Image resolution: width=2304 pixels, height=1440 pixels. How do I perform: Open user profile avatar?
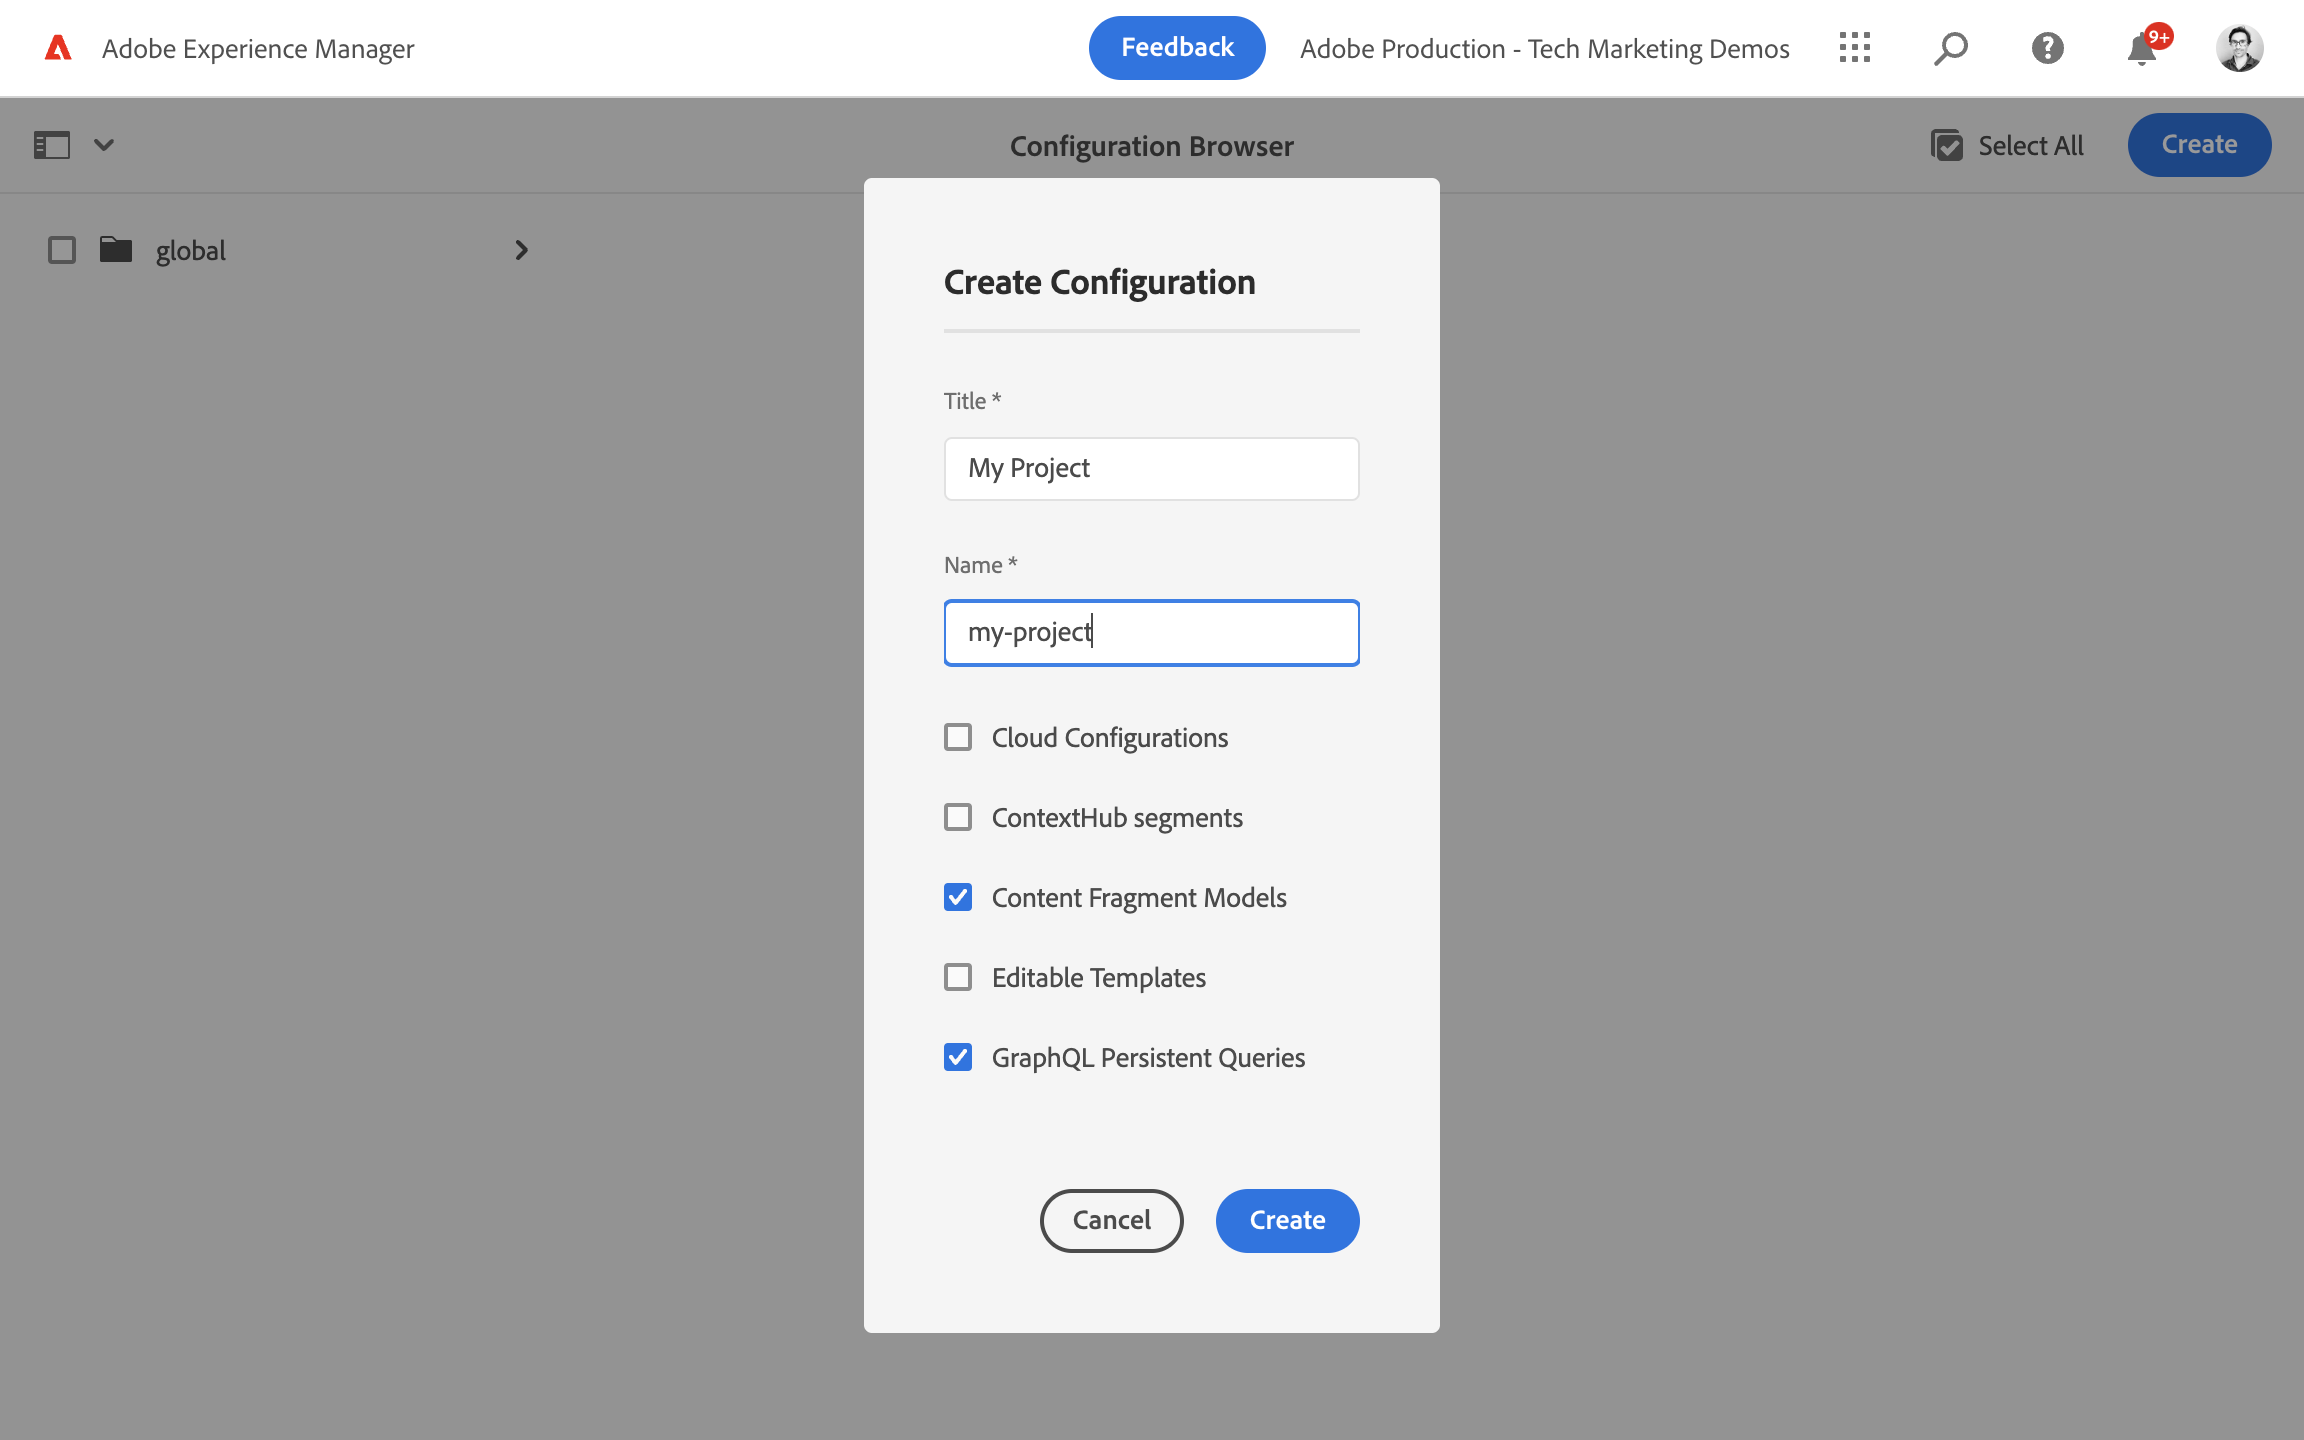[x=2239, y=48]
